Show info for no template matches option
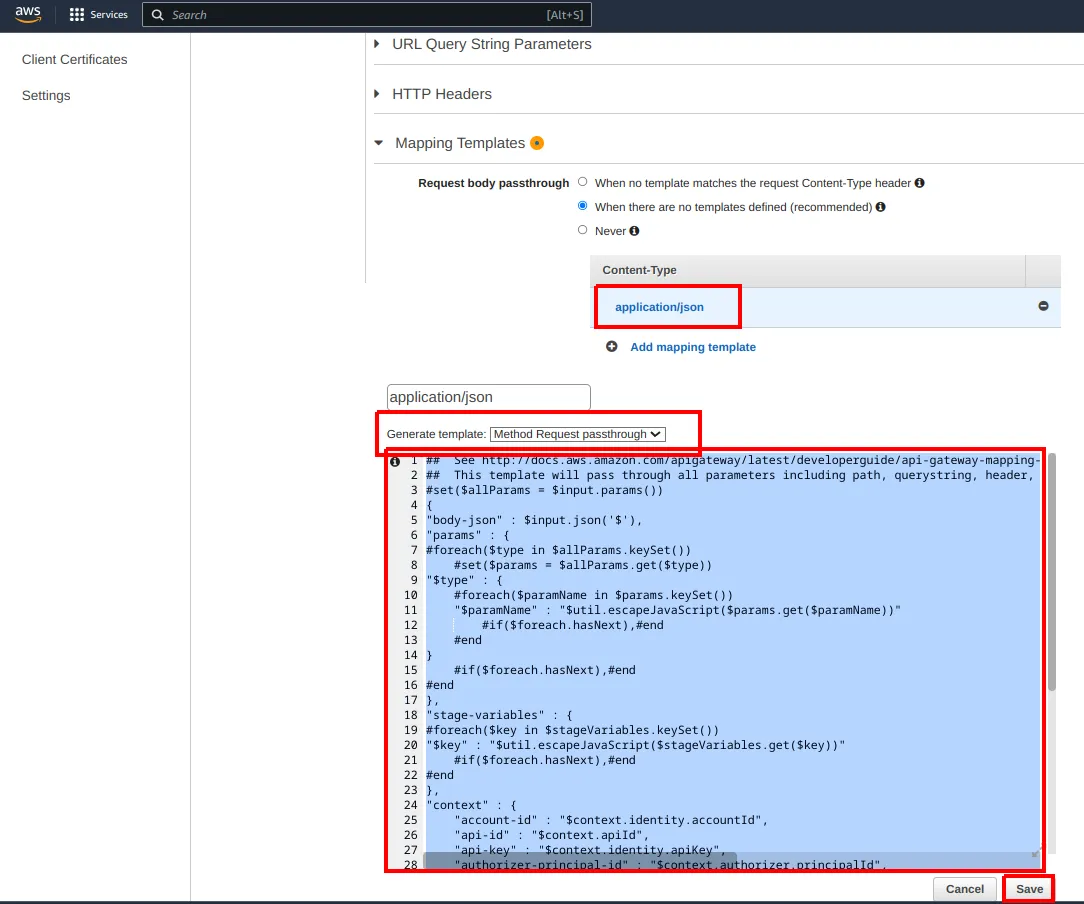 [919, 183]
